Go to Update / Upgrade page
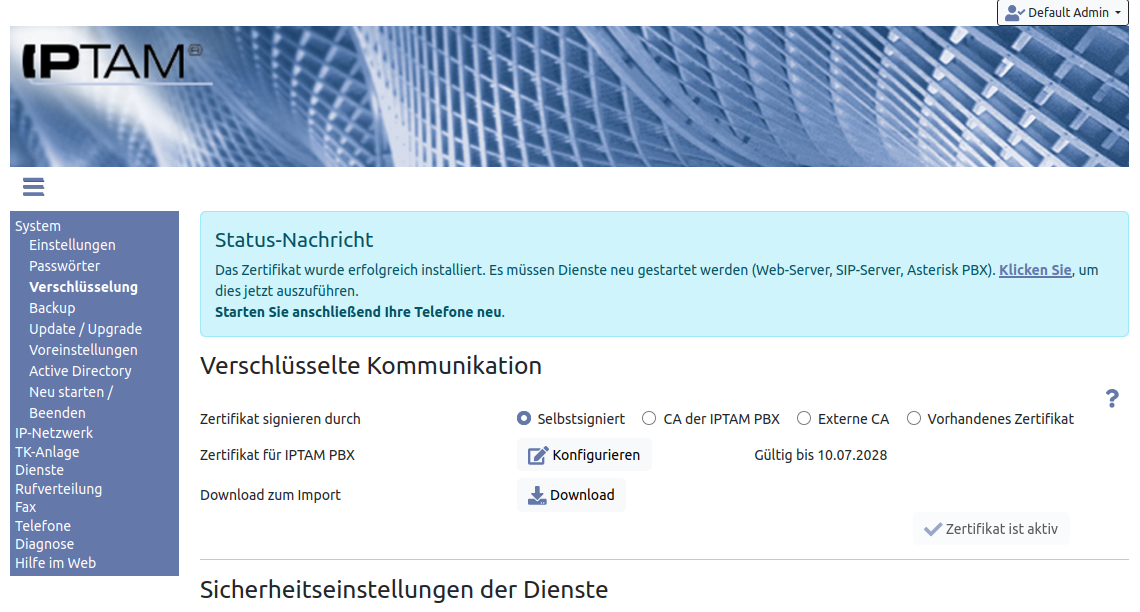 [x=85, y=329]
